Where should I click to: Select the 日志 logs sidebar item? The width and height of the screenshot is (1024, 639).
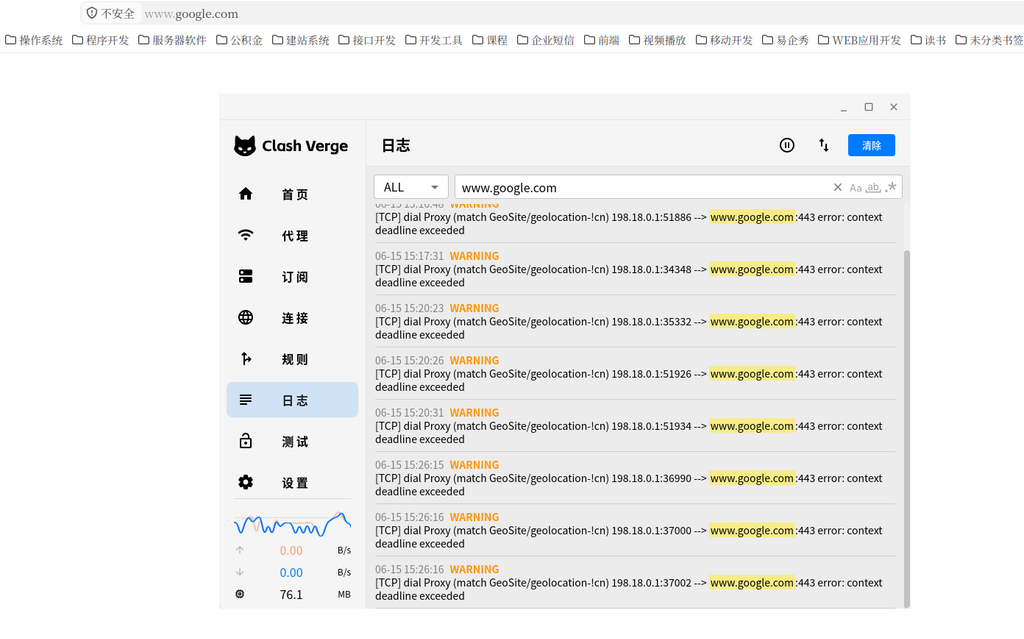tap(293, 400)
